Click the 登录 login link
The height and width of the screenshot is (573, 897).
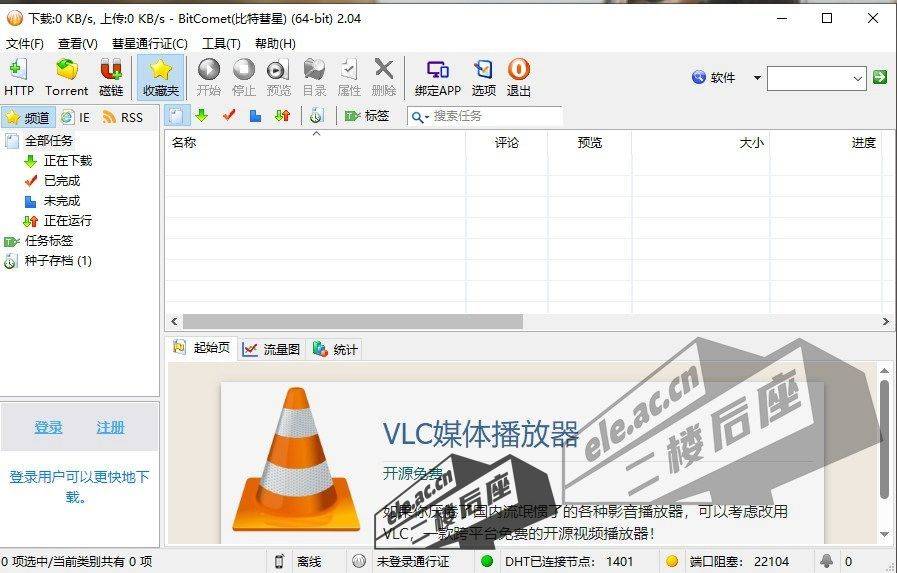click(48, 427)
